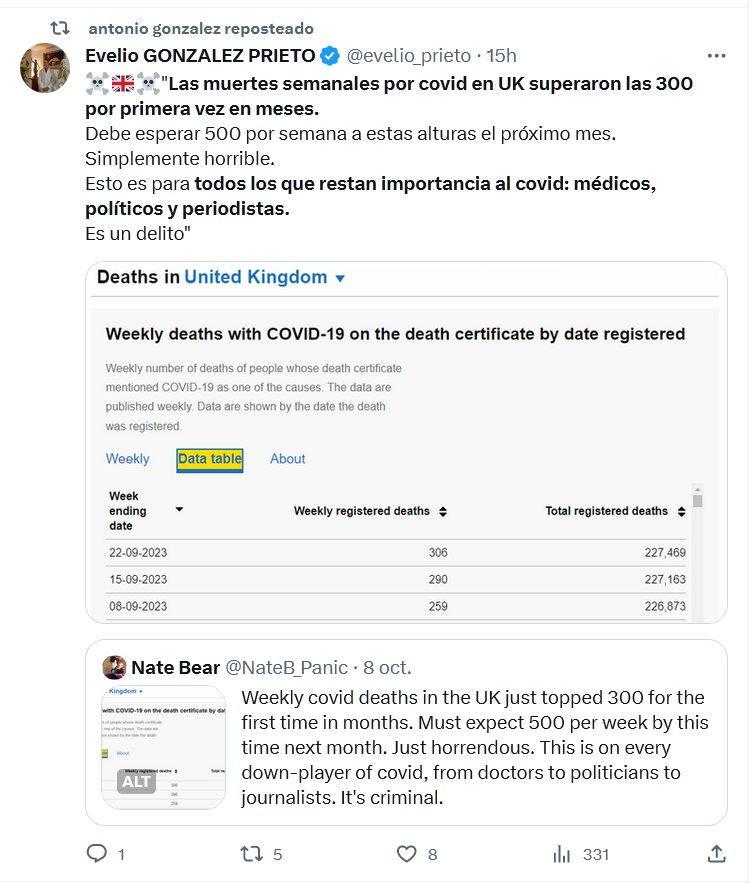The image size is (752, 884).
Task: Sort the Weekly registered deaths column
Action: [443, 511]
